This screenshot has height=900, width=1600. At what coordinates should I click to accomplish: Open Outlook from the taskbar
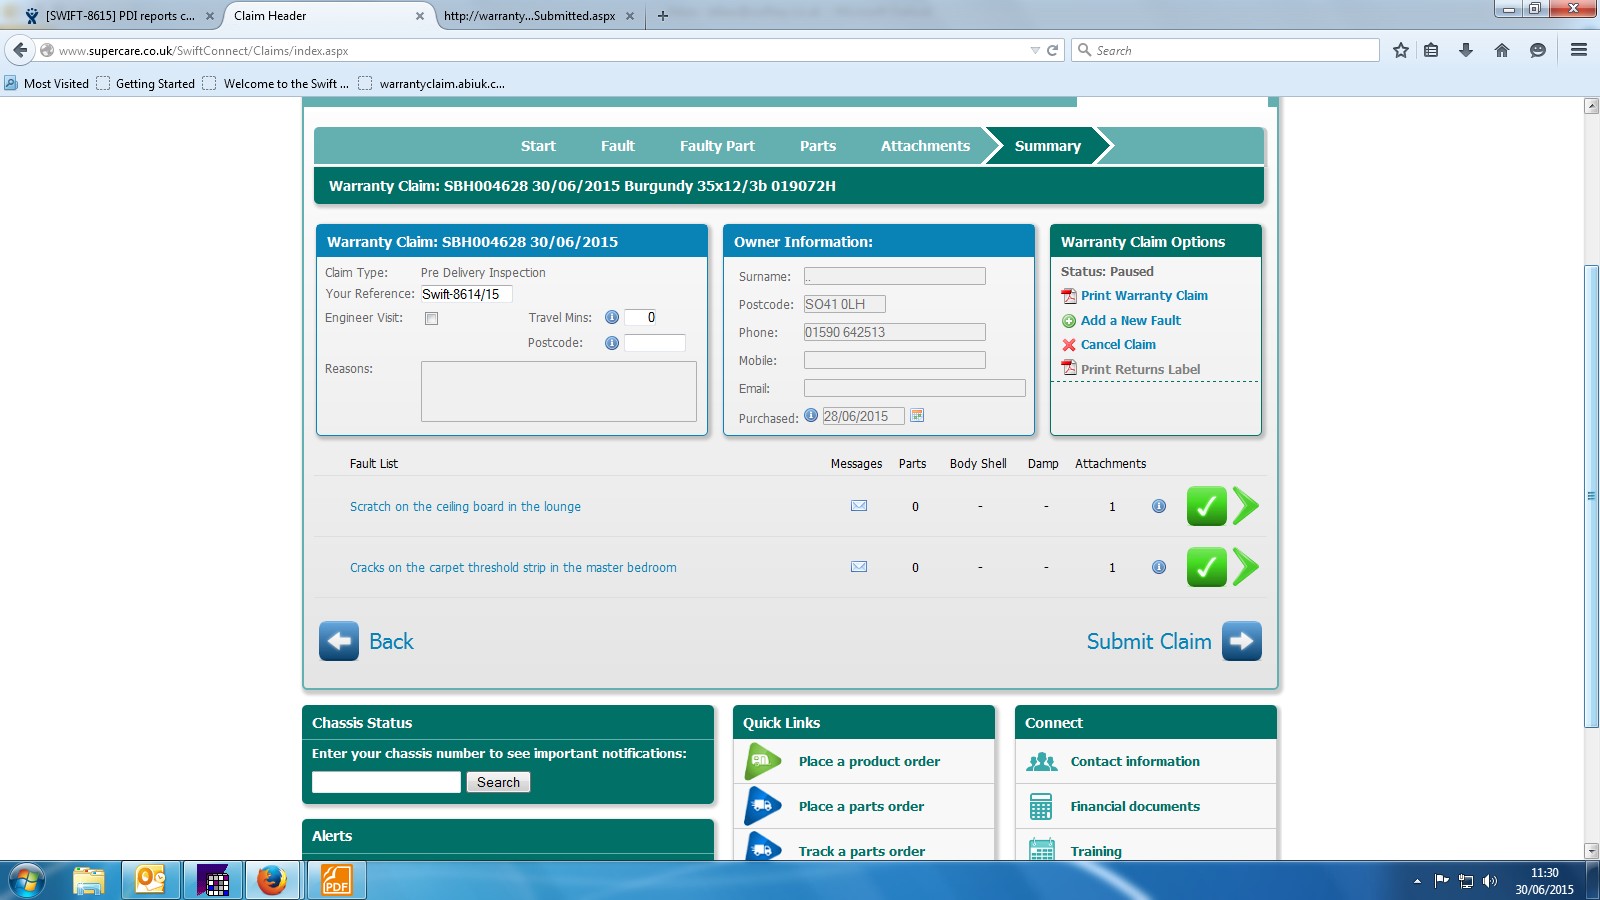click(150, 880)
